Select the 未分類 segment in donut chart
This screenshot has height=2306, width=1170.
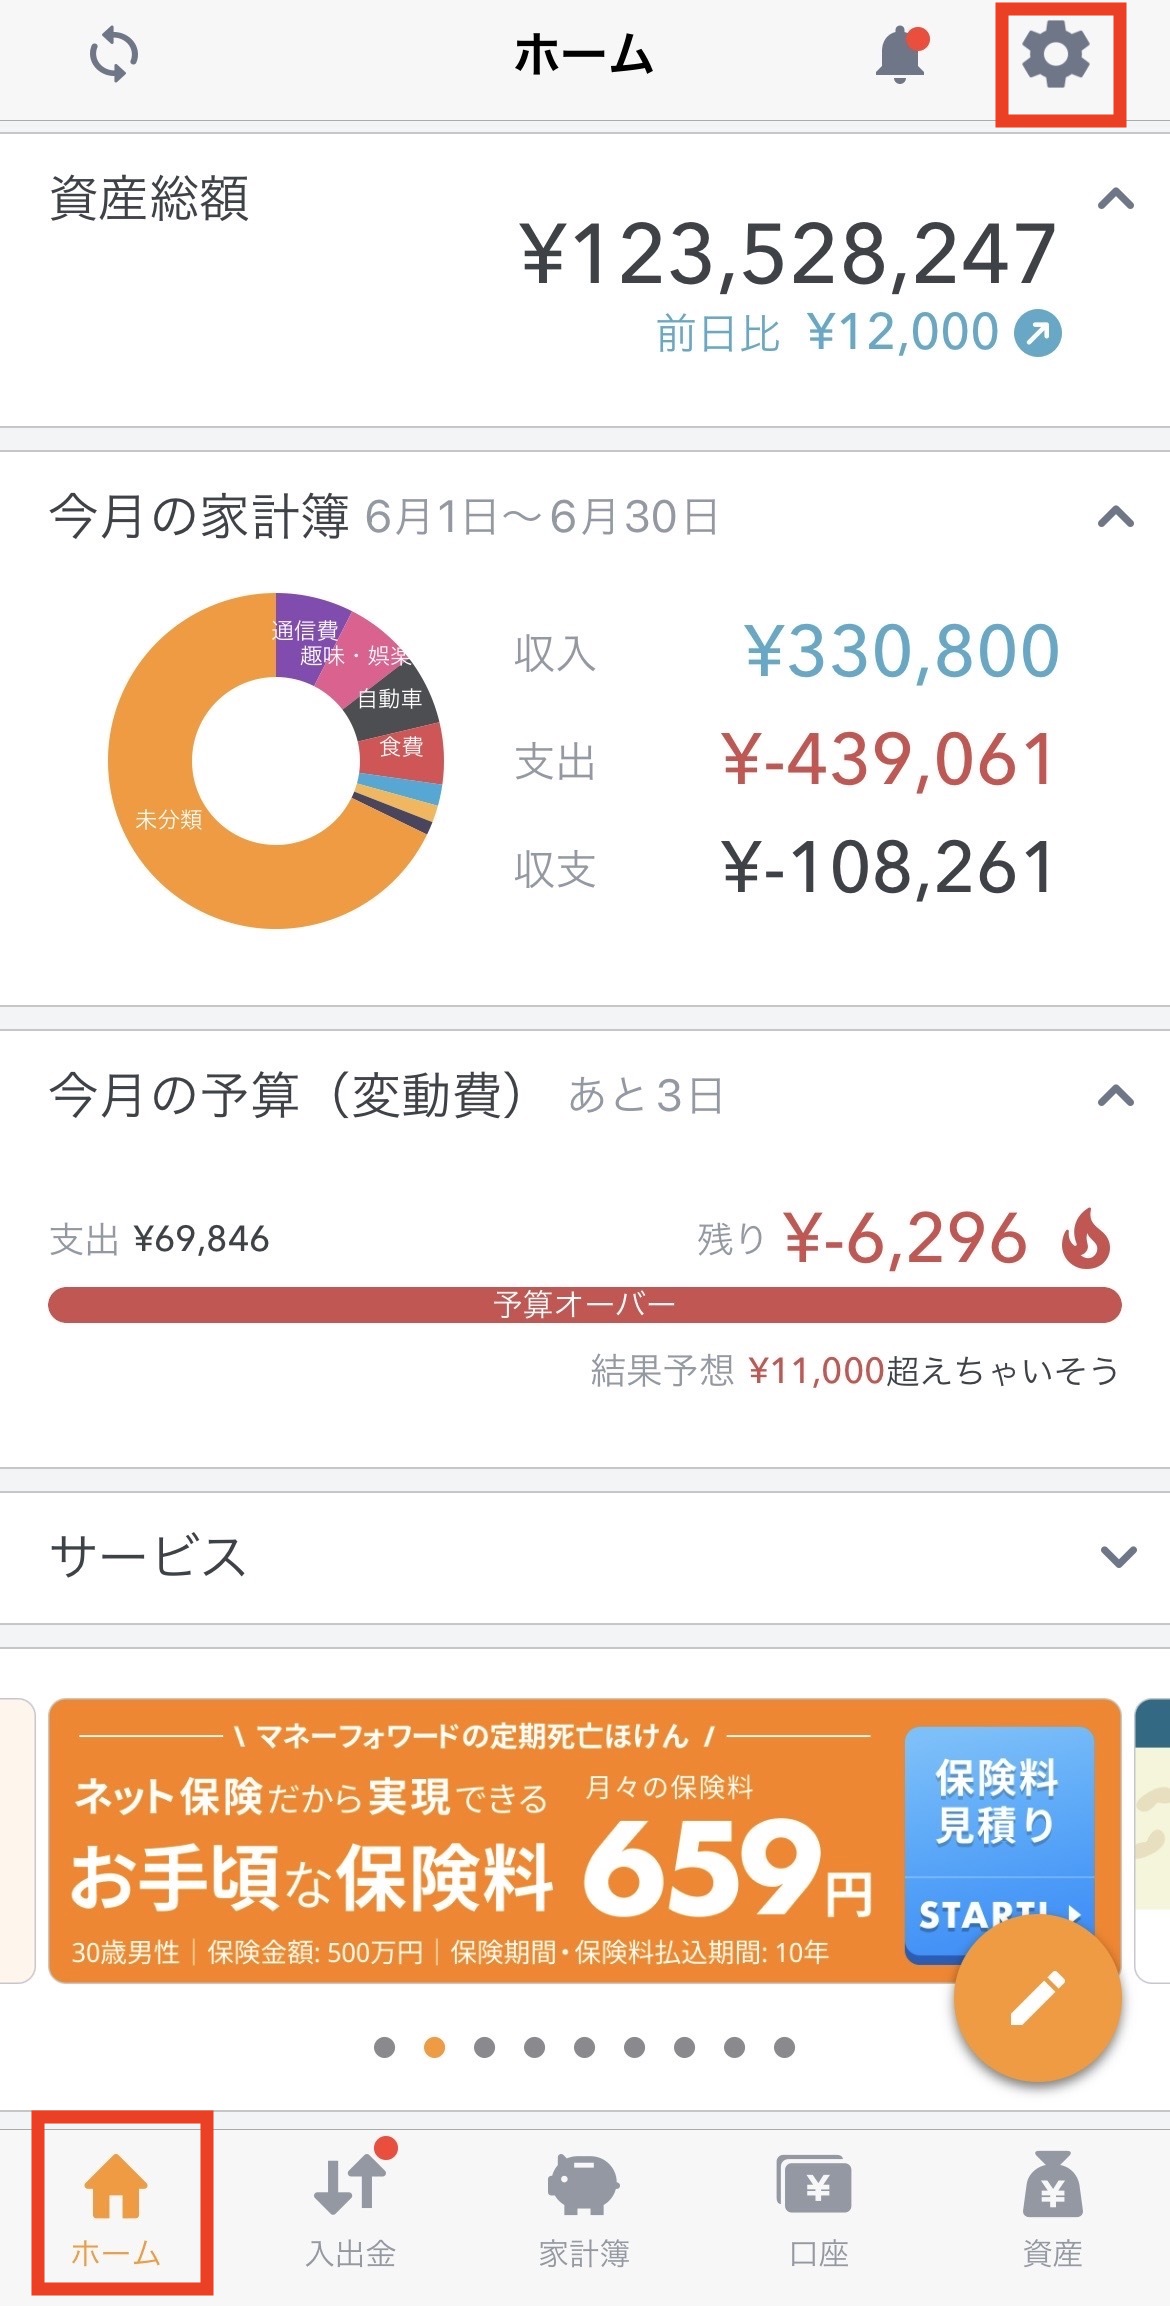168,819
